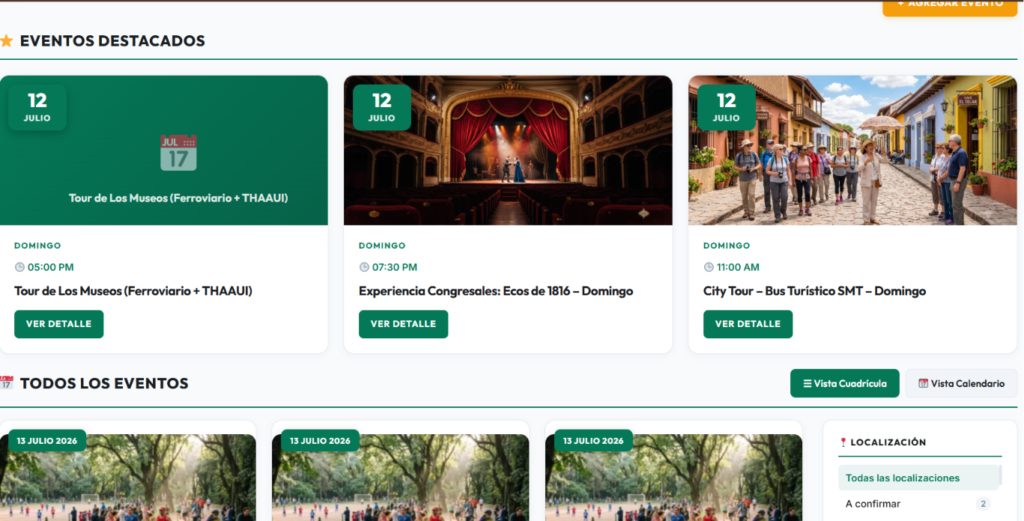Click the pin icon next to Localización

843,442
